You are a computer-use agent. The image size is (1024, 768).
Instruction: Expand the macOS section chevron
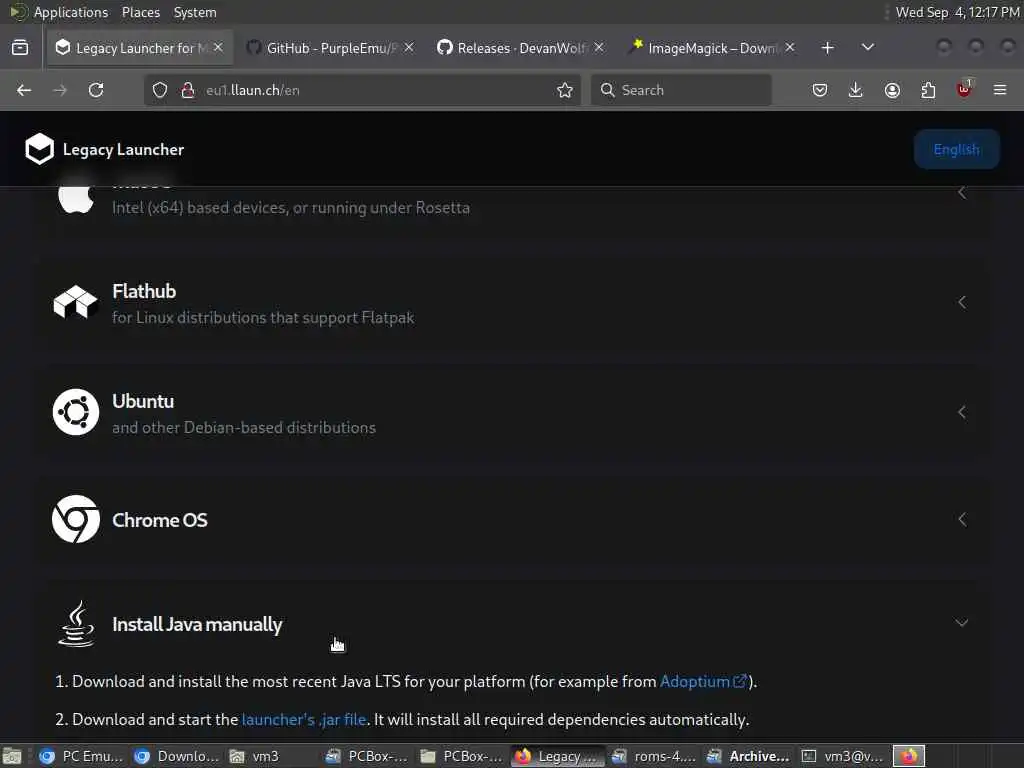click(x=961, y=193)
